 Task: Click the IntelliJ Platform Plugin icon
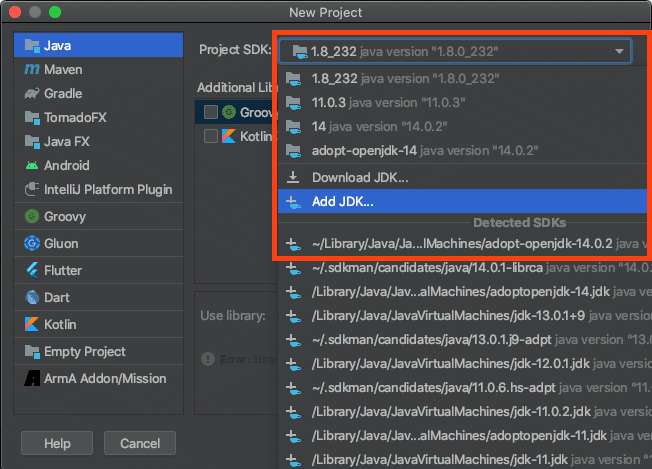tap(32, 190)
